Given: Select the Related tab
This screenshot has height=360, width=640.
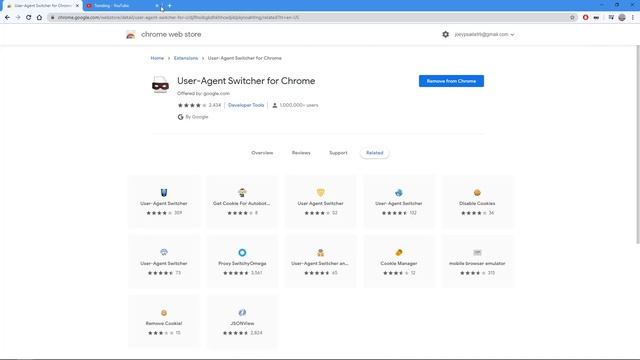Looking at the screenshot, I should 375,153.
